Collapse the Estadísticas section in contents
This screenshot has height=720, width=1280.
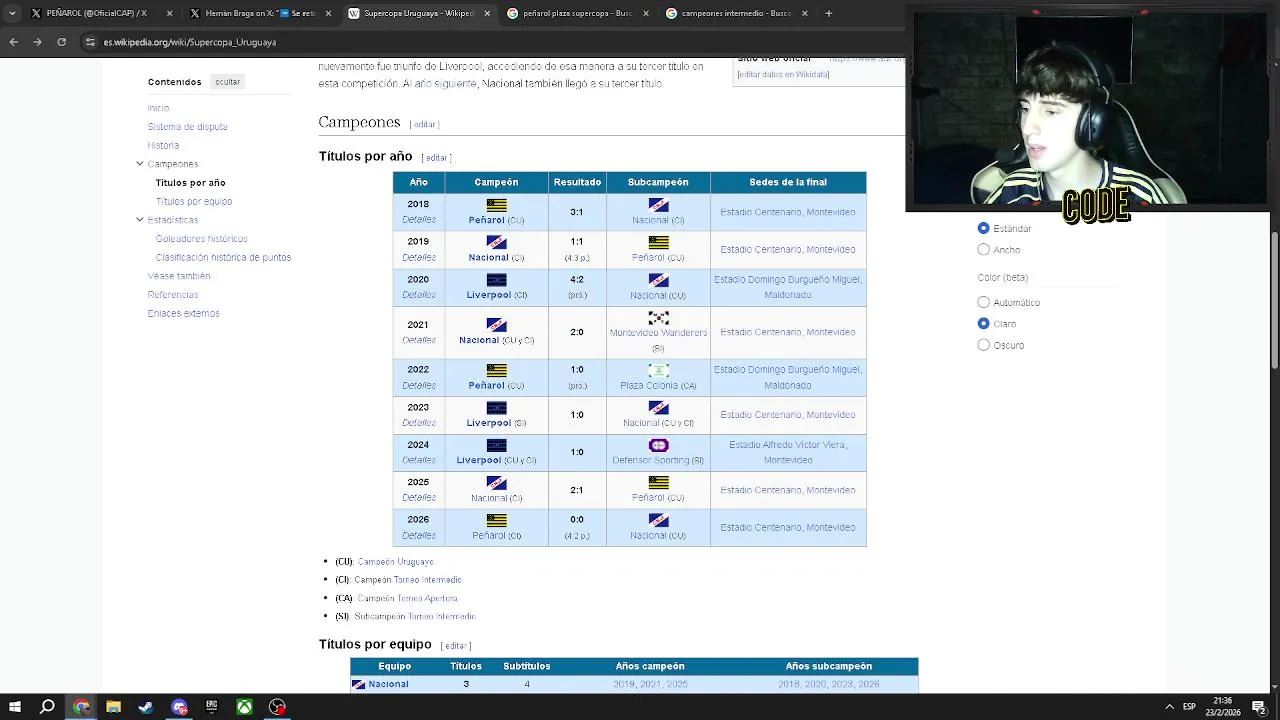(140, 219)
